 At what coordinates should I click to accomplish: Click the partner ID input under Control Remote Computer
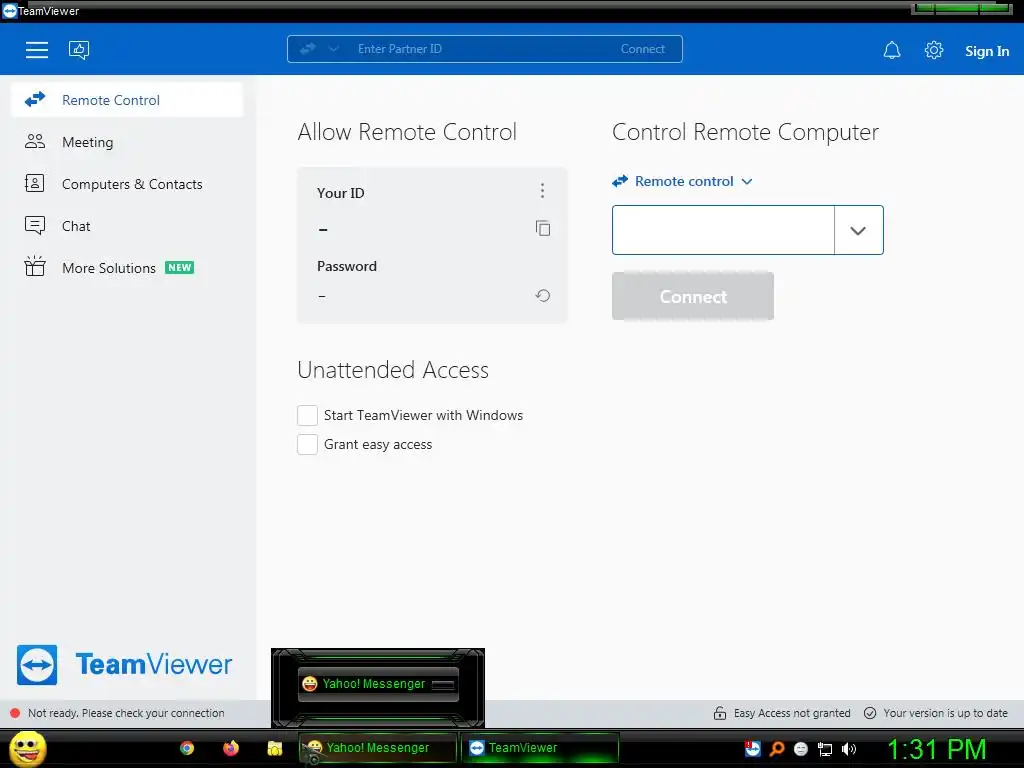point(723,230)
